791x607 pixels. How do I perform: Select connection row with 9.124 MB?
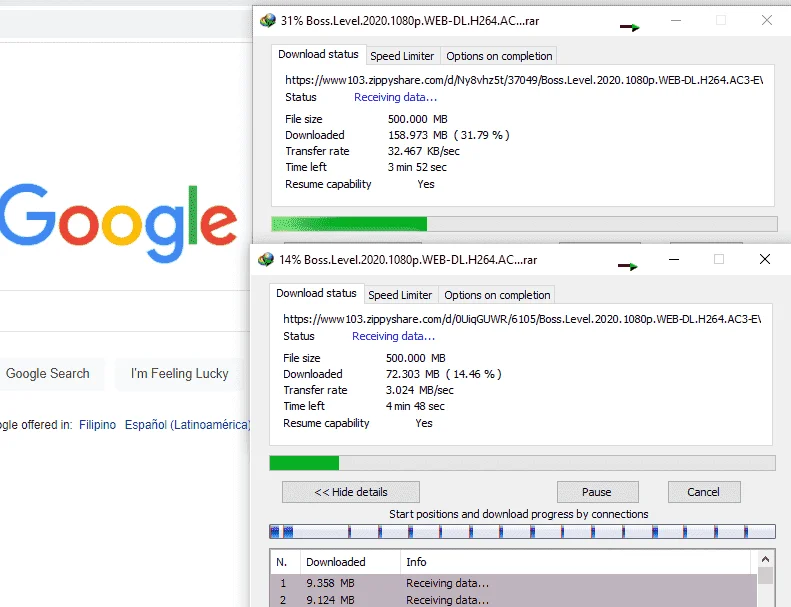click(x=514, y=600)
